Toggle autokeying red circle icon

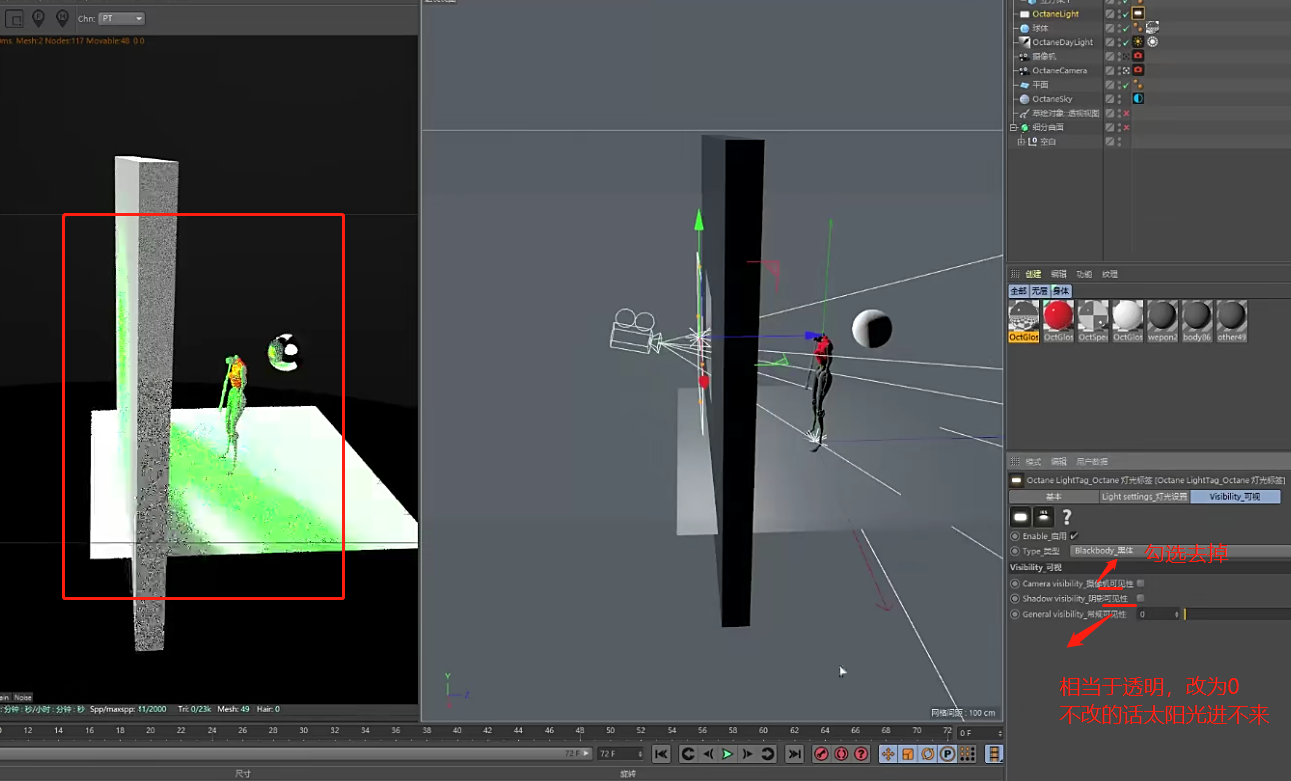tap(841, 754)
